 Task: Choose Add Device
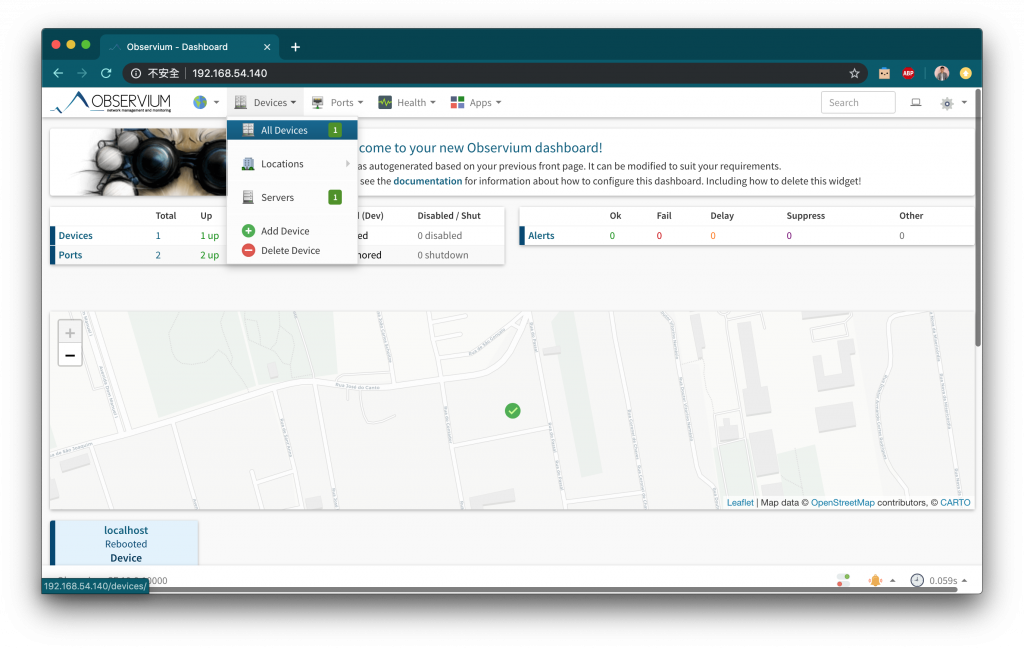click(292, 231)
